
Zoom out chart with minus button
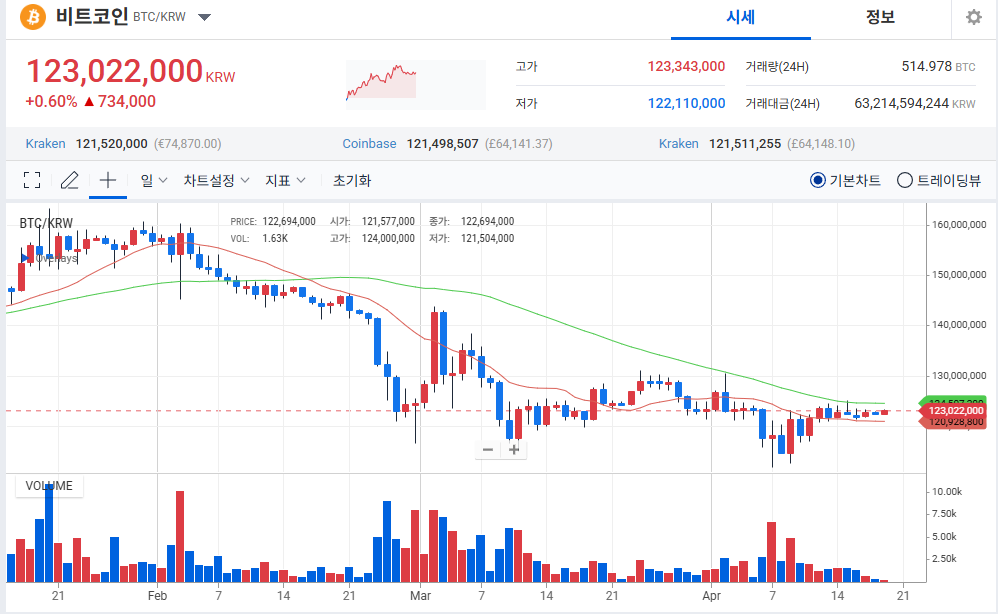point(488,450)
